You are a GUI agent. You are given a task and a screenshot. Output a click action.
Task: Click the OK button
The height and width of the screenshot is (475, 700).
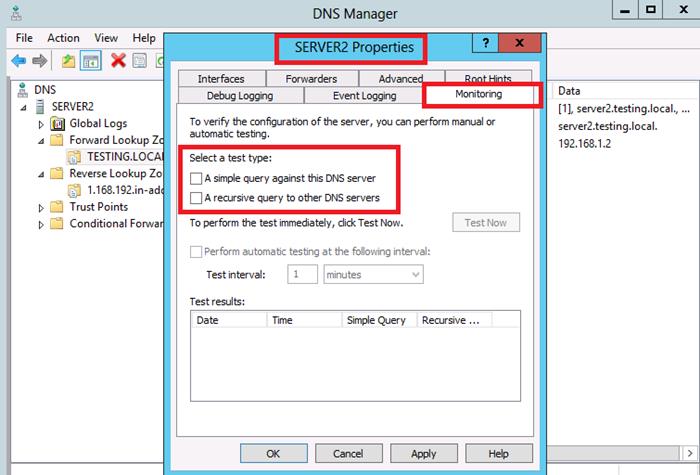(273, 454)
